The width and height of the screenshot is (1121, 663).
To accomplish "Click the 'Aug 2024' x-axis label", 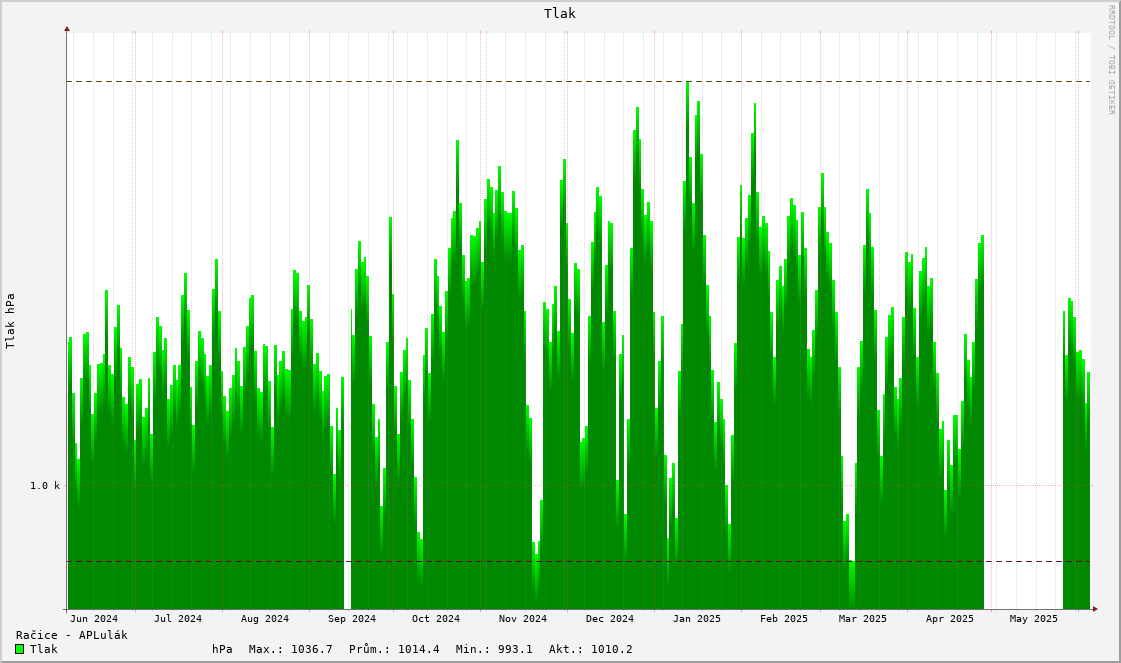I will pyautogui.click(x=265, y=619).
